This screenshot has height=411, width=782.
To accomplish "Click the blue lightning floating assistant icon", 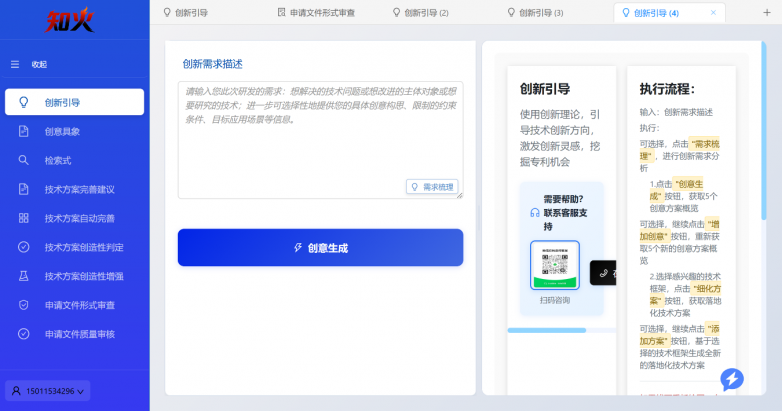I will coord(732,379).
